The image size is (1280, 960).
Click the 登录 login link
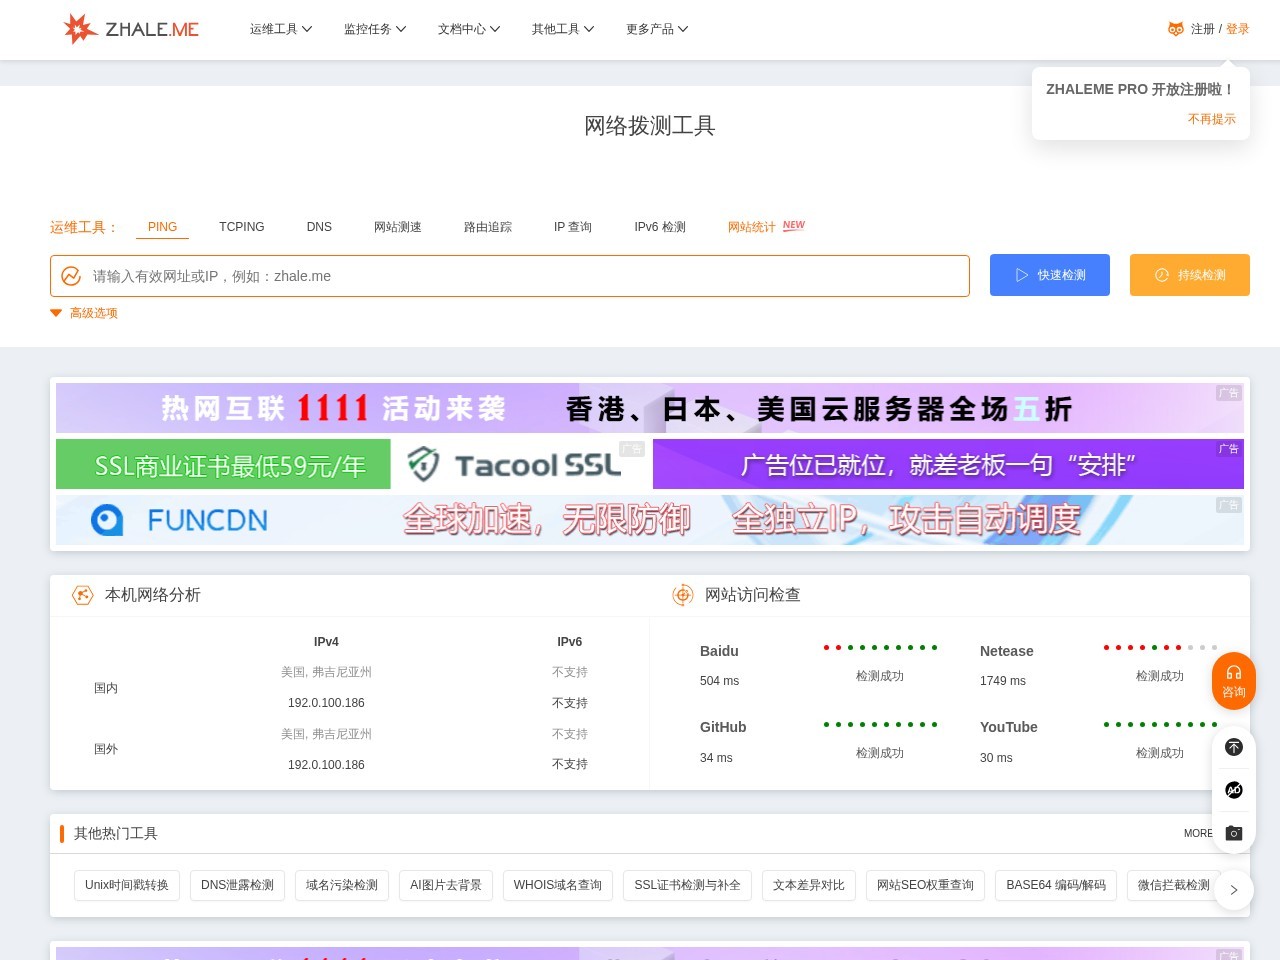click(1236, 29)
